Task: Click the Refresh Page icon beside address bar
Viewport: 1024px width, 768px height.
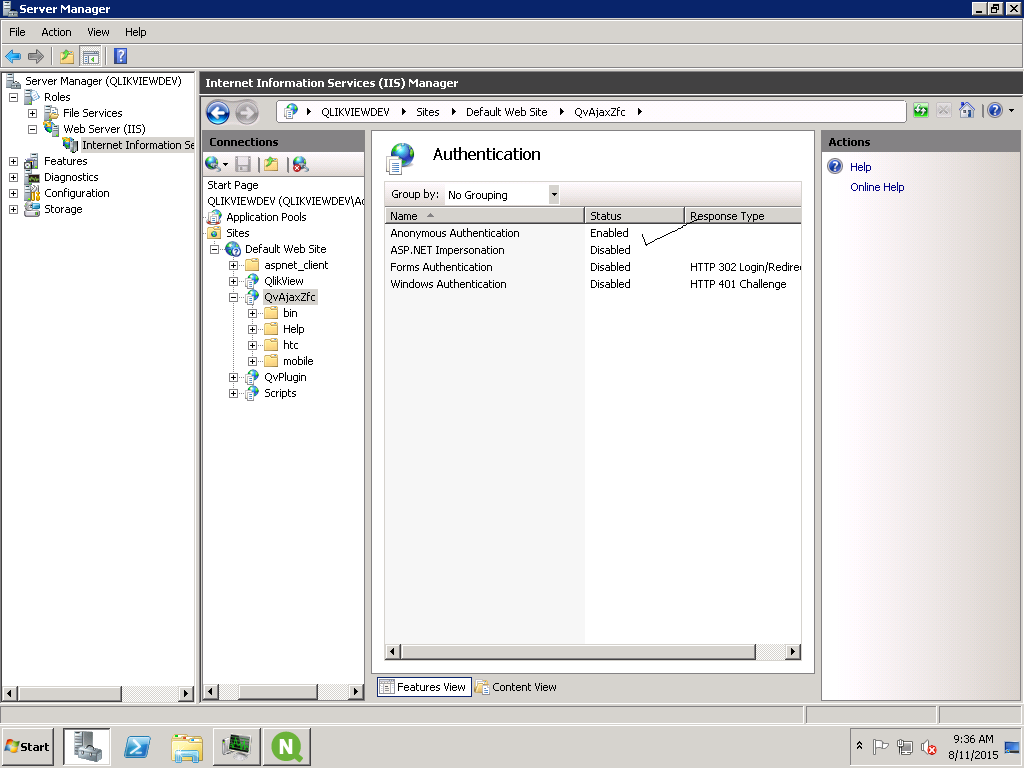Action: (920, 111)
